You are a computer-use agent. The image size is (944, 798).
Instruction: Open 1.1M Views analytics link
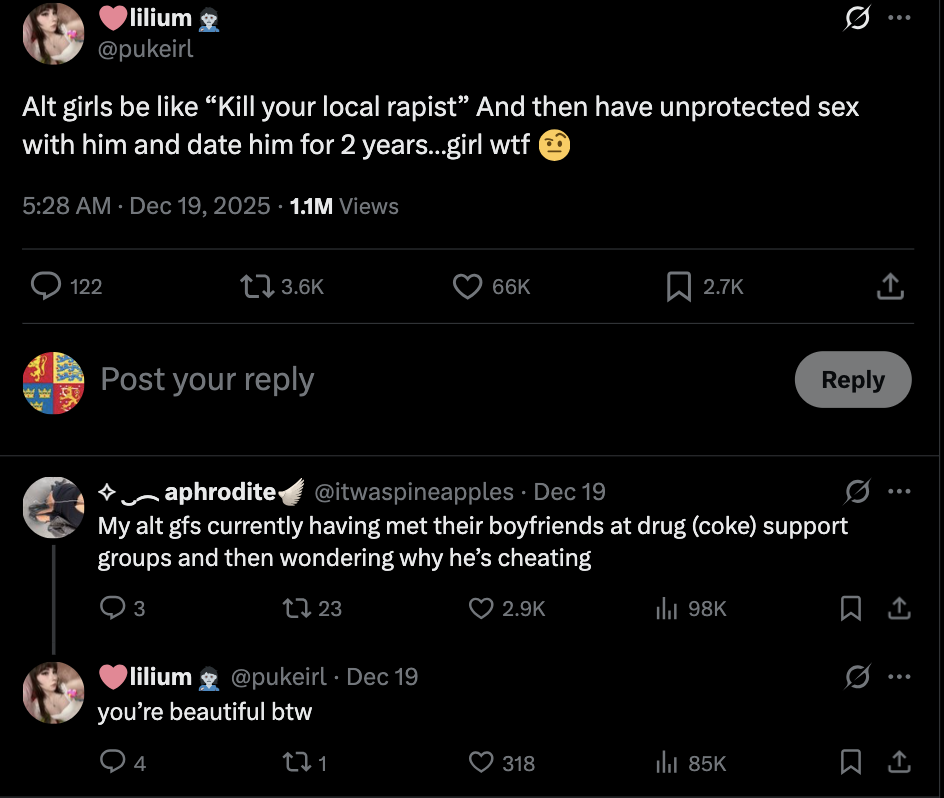(x=344, y=206)
